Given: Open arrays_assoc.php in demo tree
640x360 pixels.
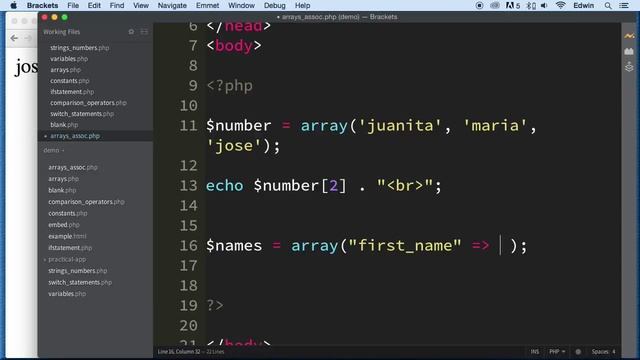Looking at the screenshot, I should pyautogui.click(x=73, y=167).
